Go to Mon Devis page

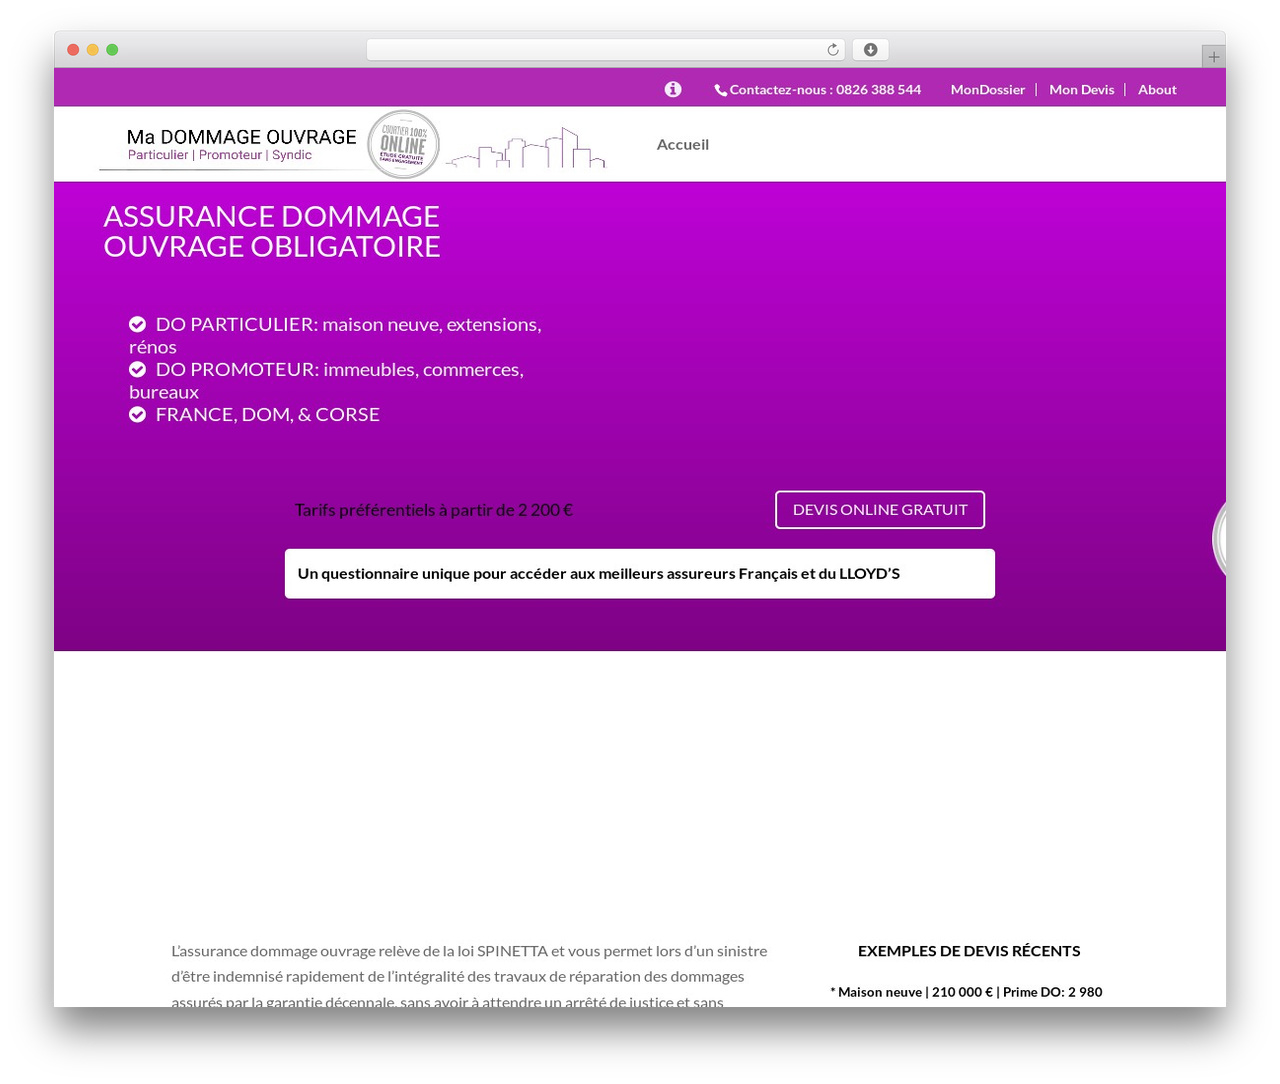click(1081, 90)
